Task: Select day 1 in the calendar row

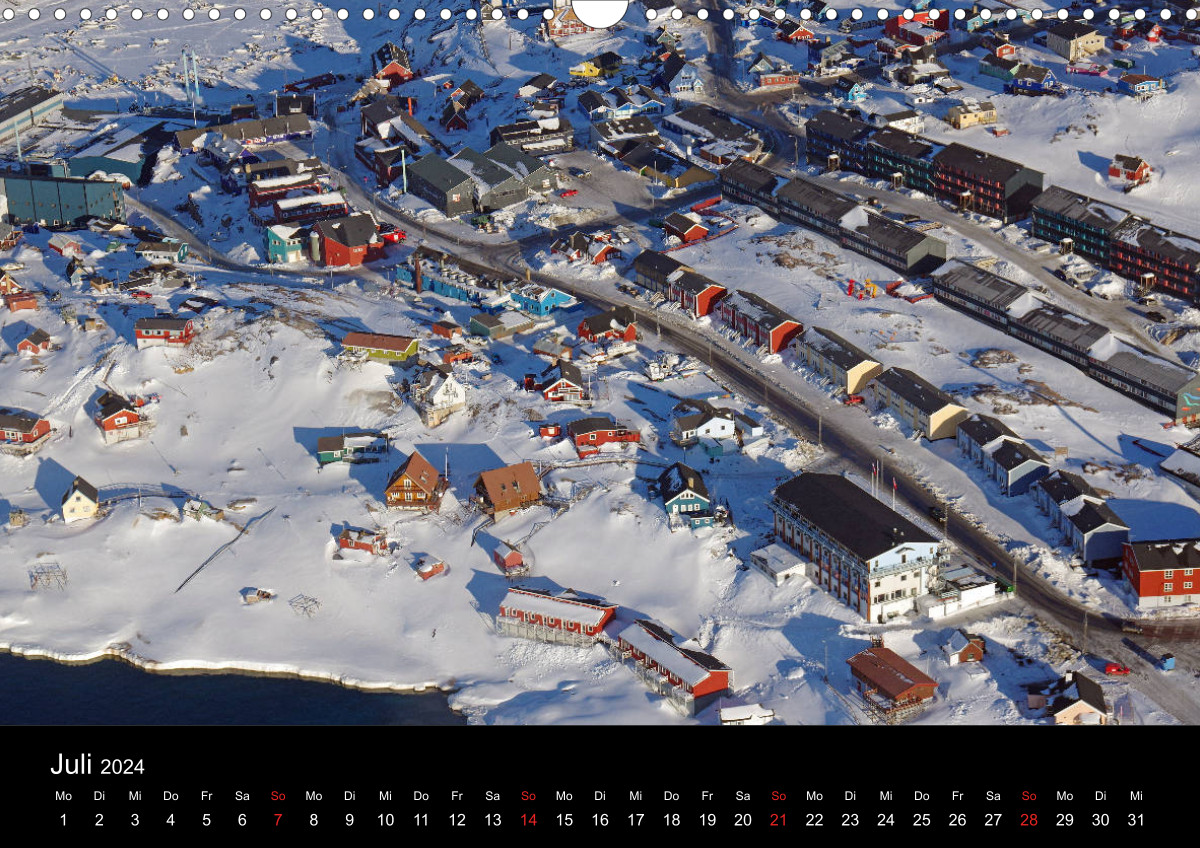Action: 63,820
